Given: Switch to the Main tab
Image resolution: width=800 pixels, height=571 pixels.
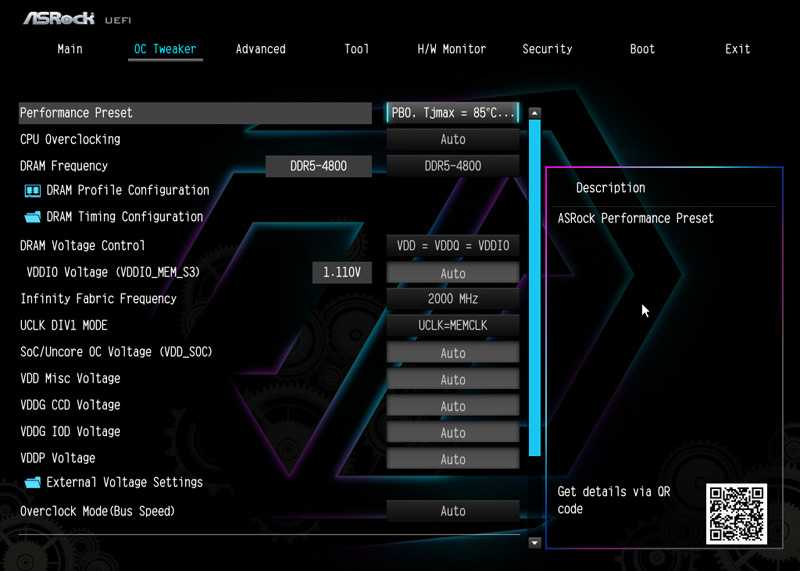Looking at the screenshot, I should pyautogui.click(x=70, y=49).
